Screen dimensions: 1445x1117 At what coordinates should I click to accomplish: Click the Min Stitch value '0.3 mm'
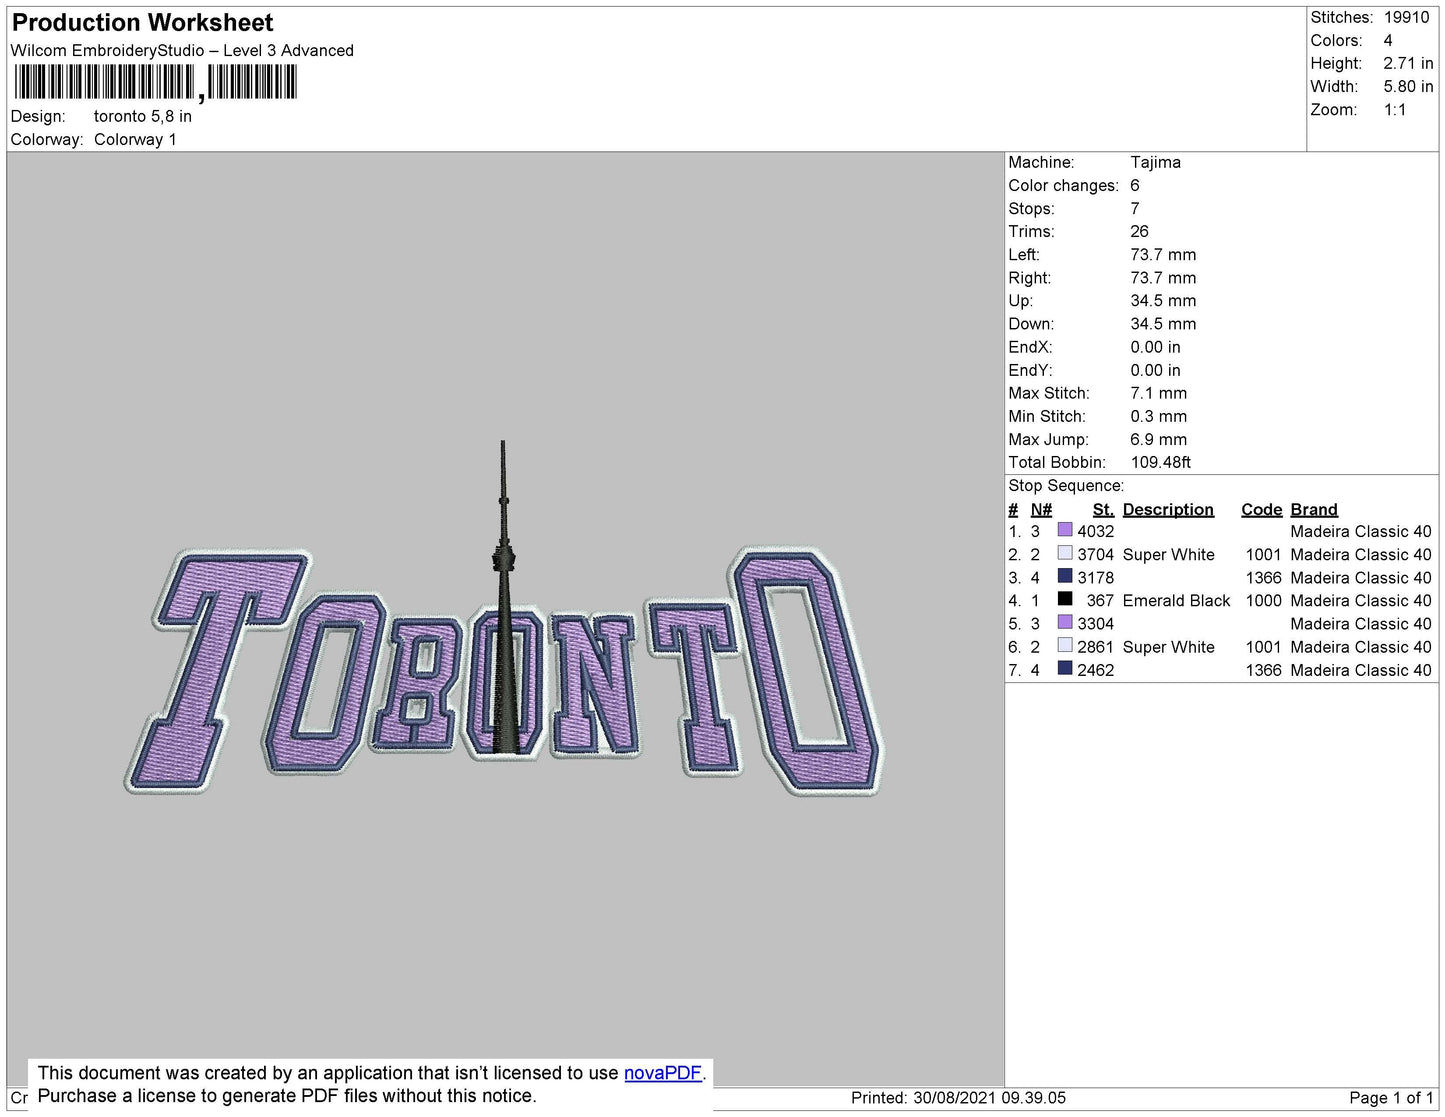pos(1159,416)
